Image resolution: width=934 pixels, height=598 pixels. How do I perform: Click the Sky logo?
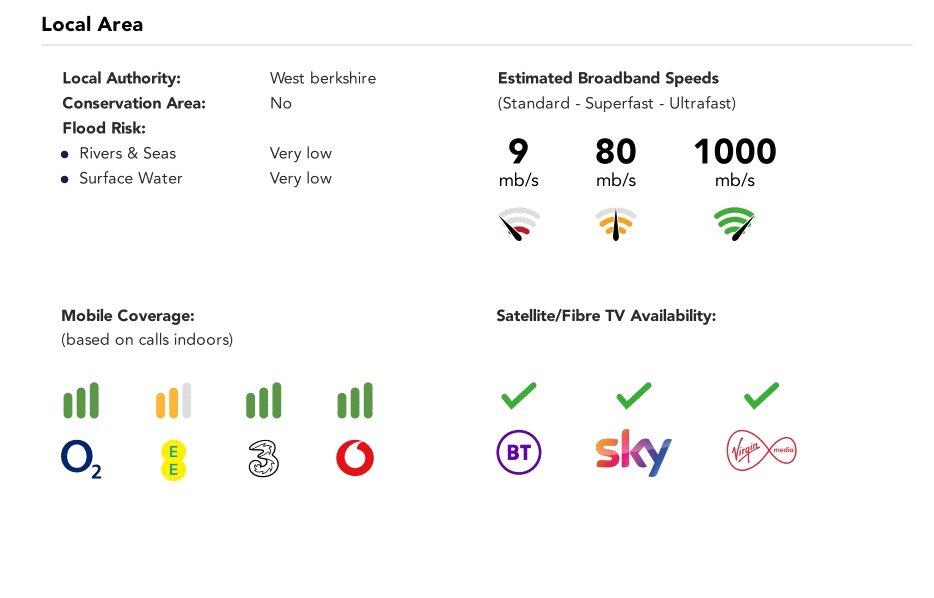(633, 453)
